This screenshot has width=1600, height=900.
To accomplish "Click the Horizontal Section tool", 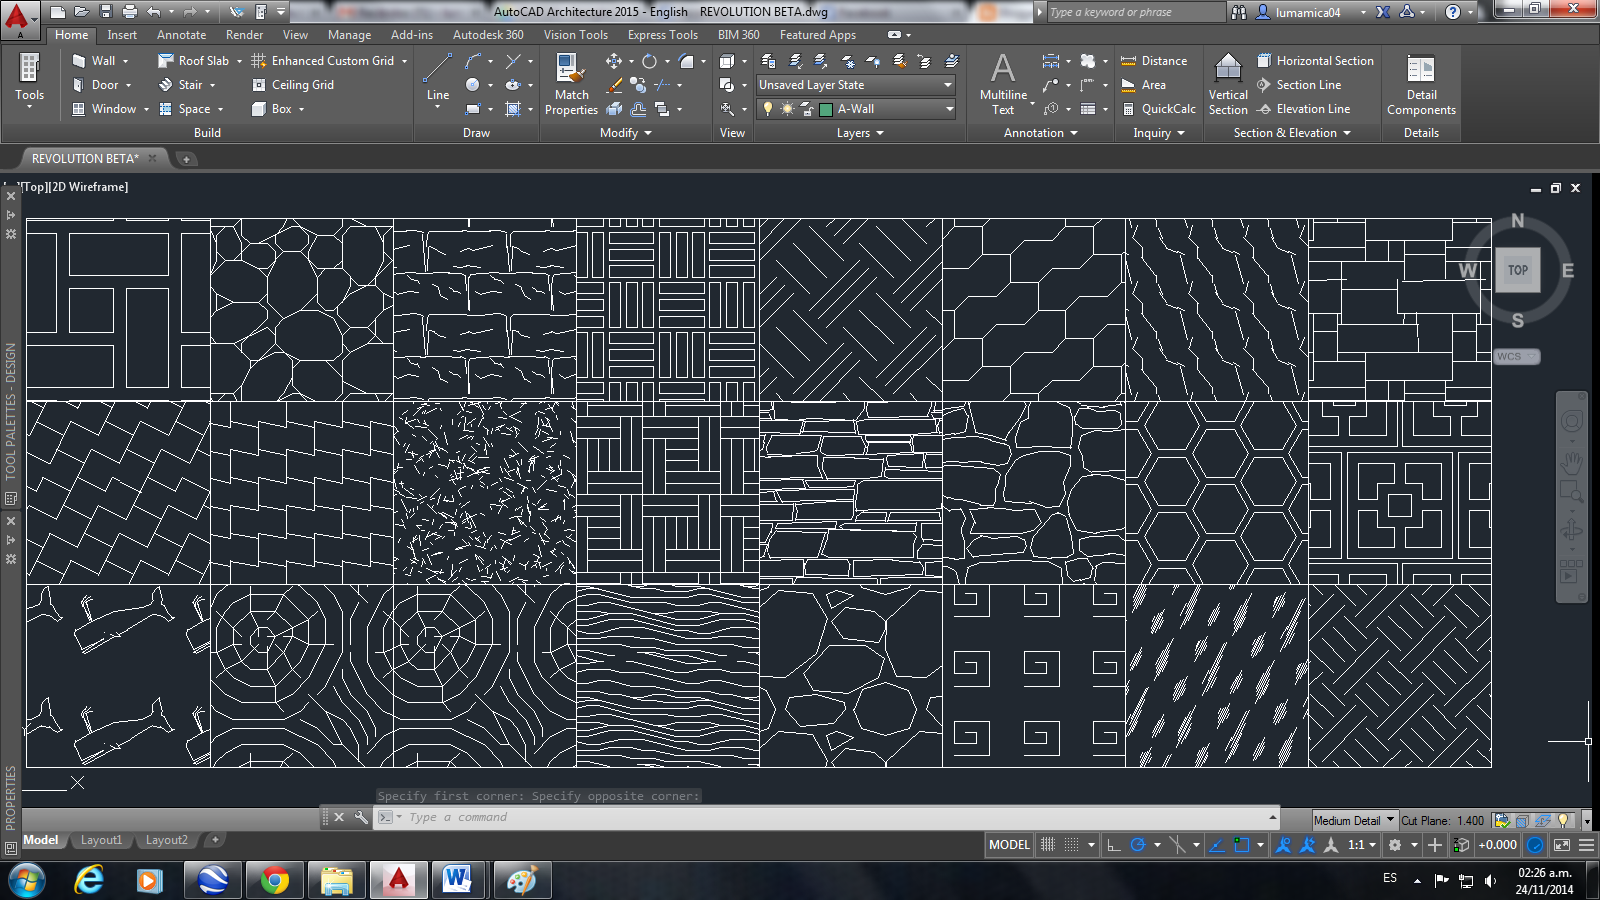I will [1318, 60].
